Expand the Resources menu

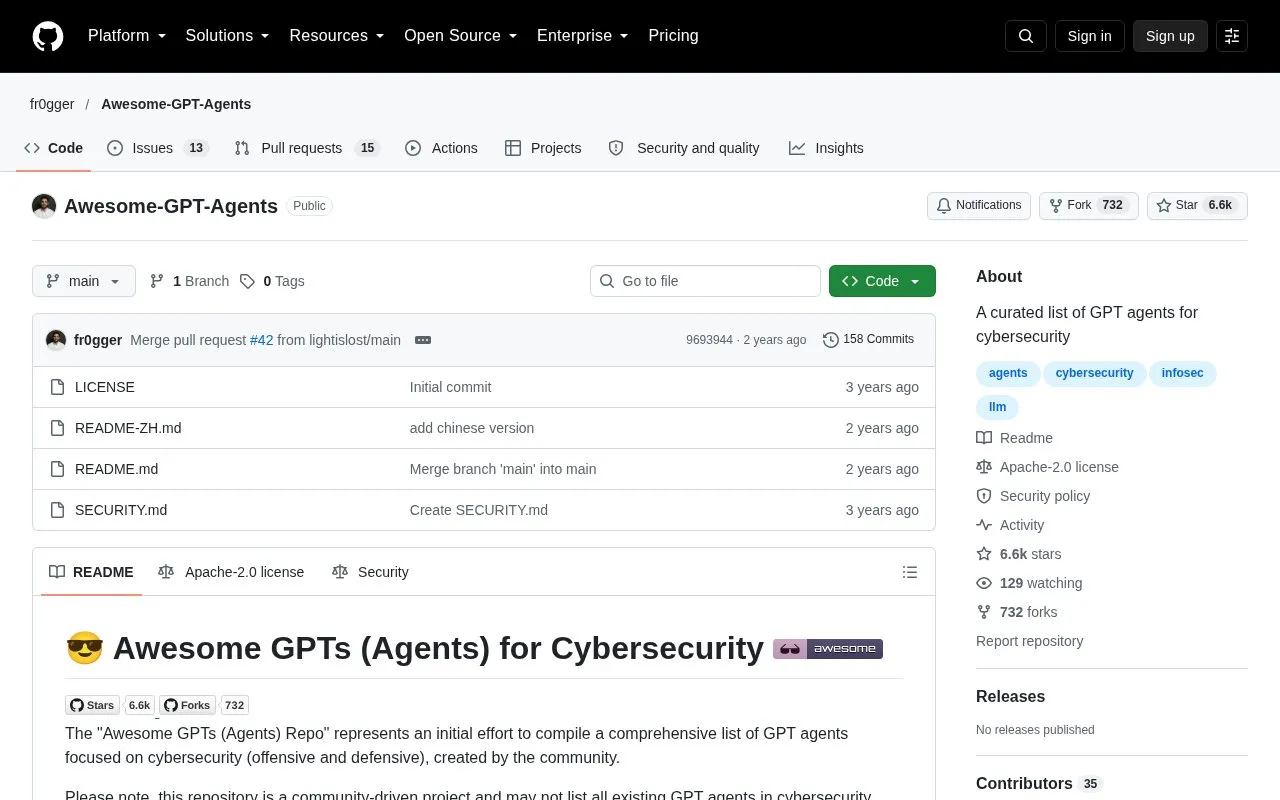[x=337, y=36]
